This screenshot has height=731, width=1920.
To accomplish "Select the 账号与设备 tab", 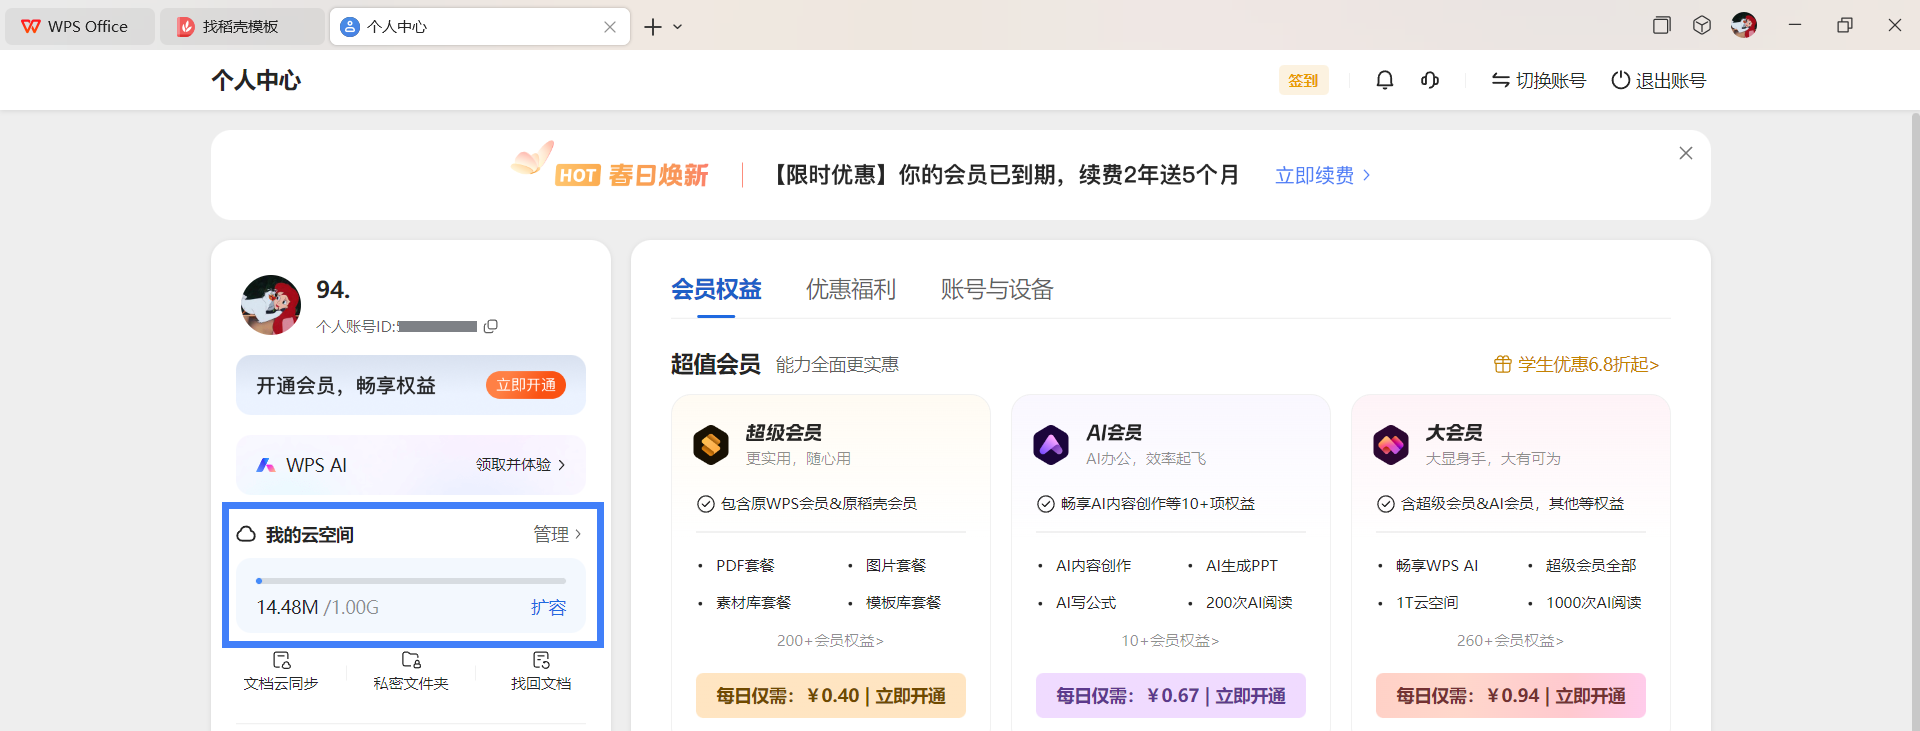I will pyautogui.click(x=997, y=290).
